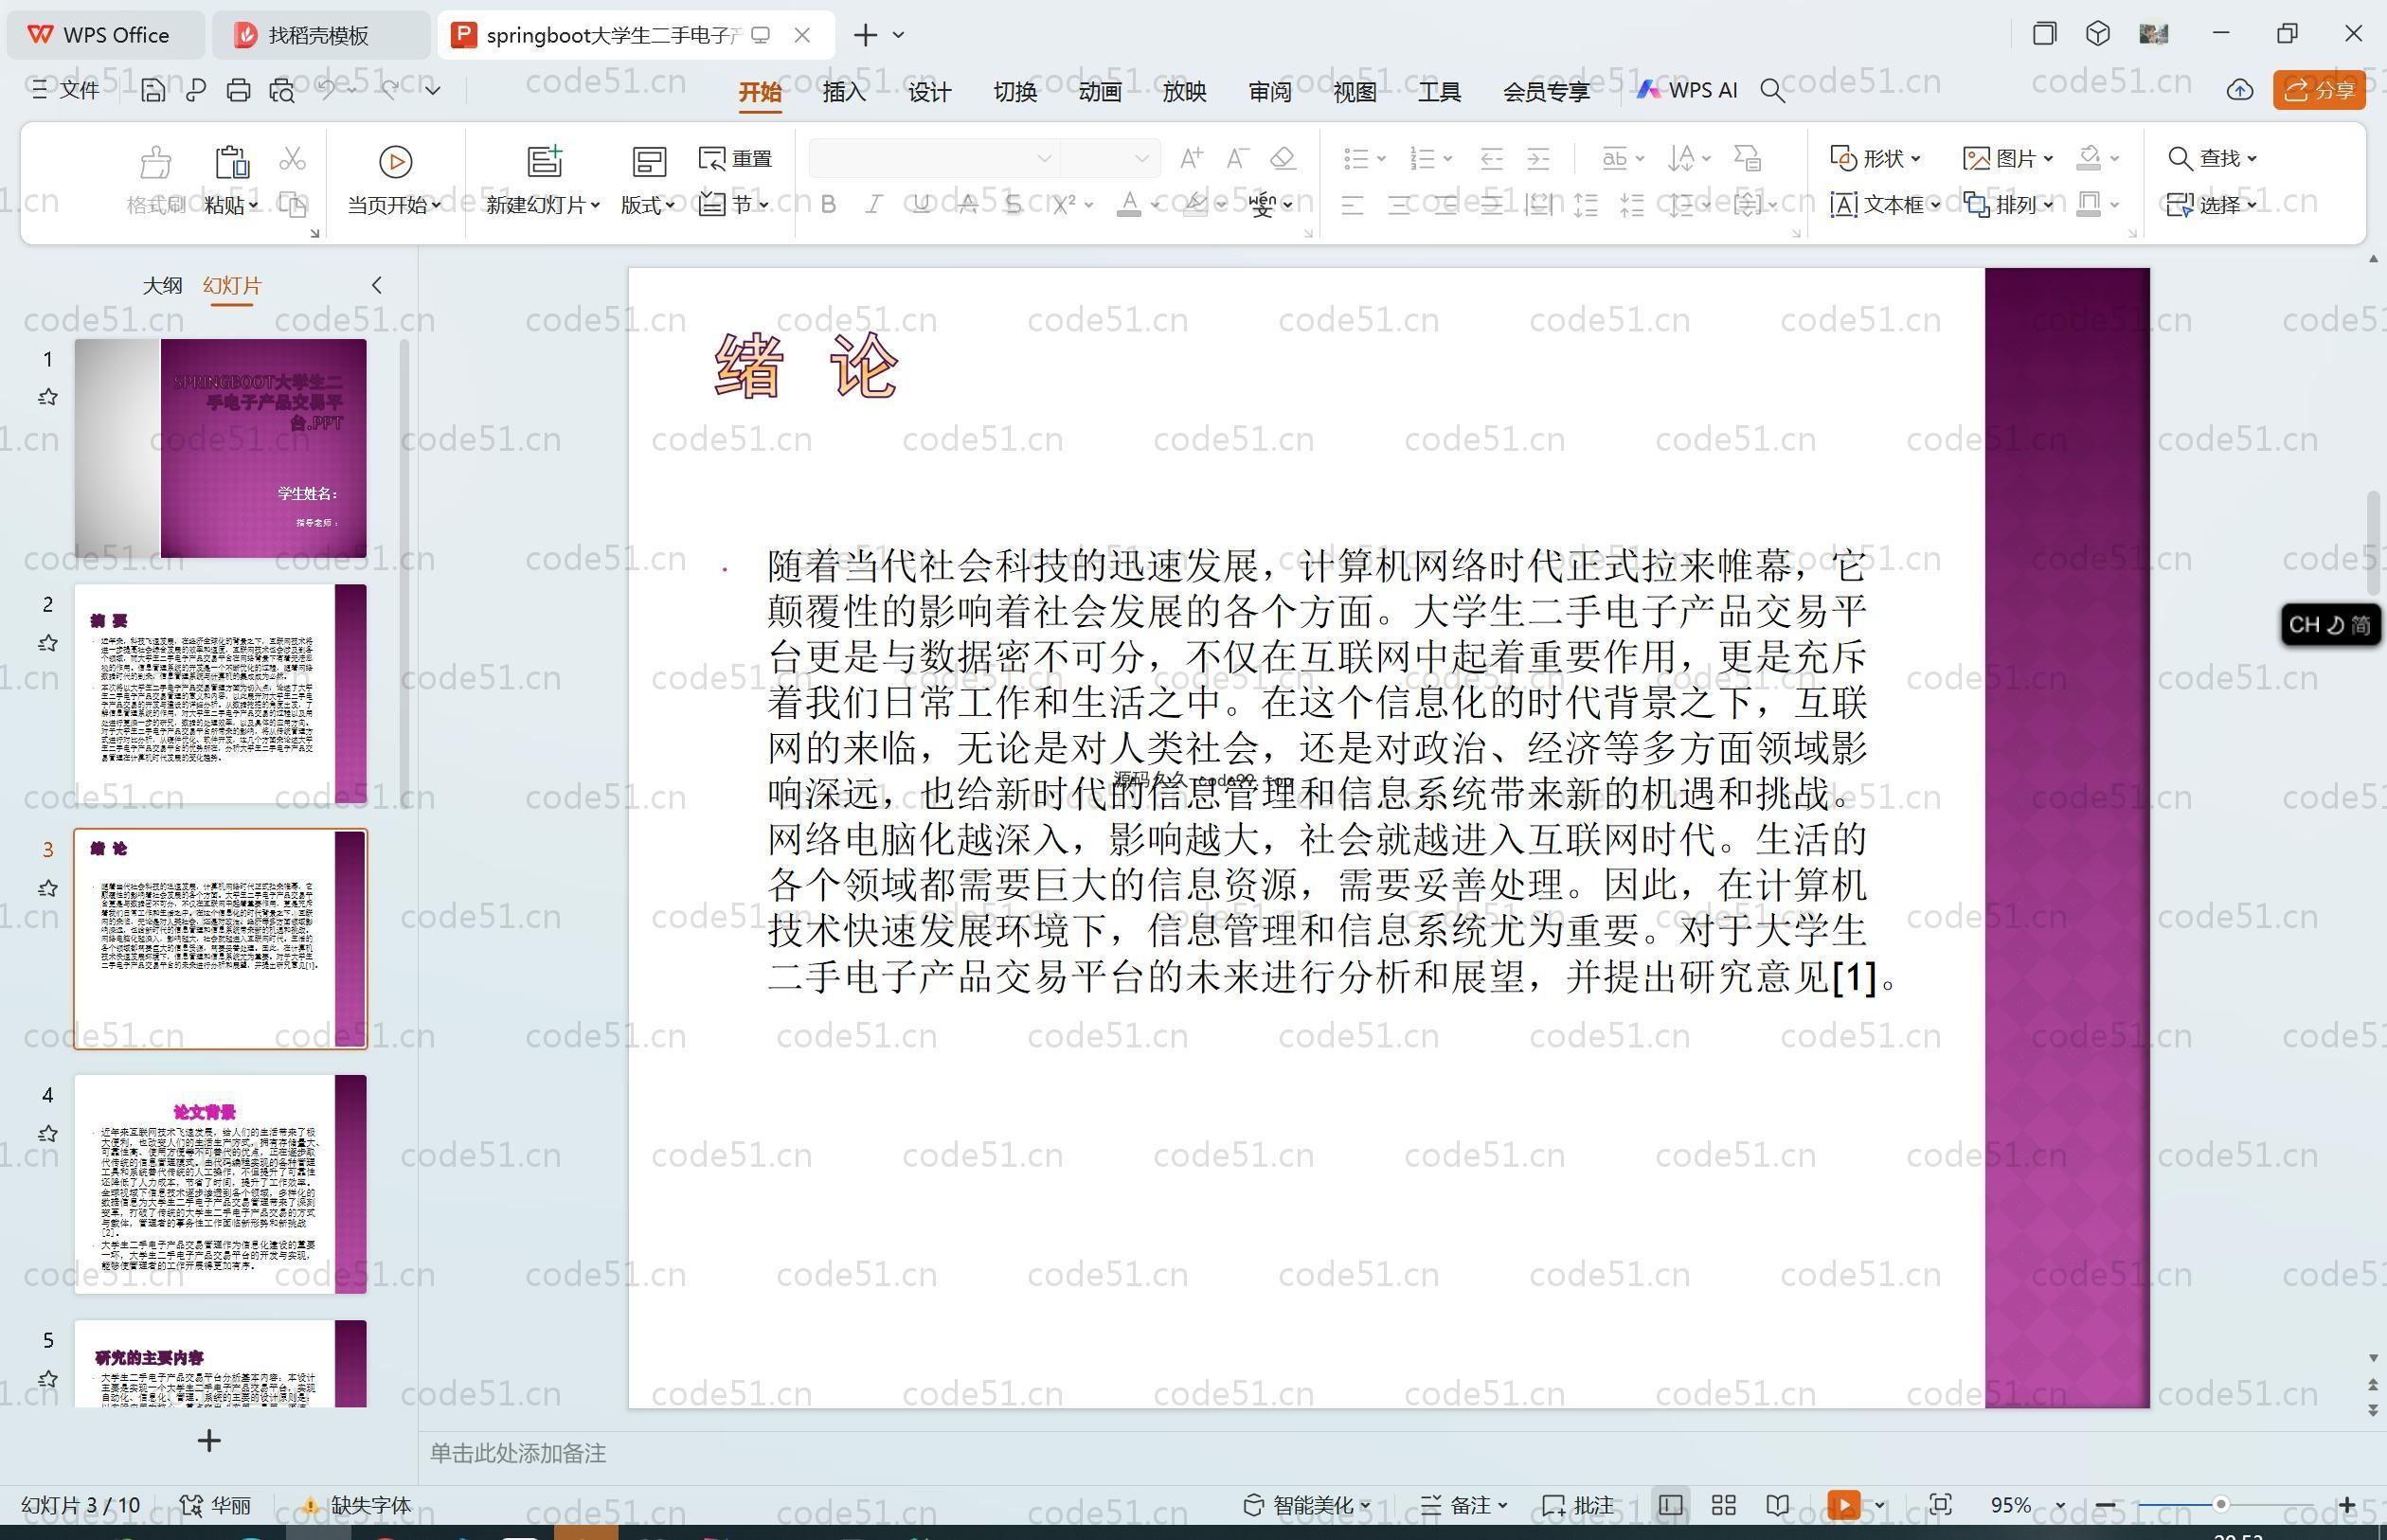2387x1540 pixels.
Task: Toggle center text alignment
Action: tap(1399, 206)
